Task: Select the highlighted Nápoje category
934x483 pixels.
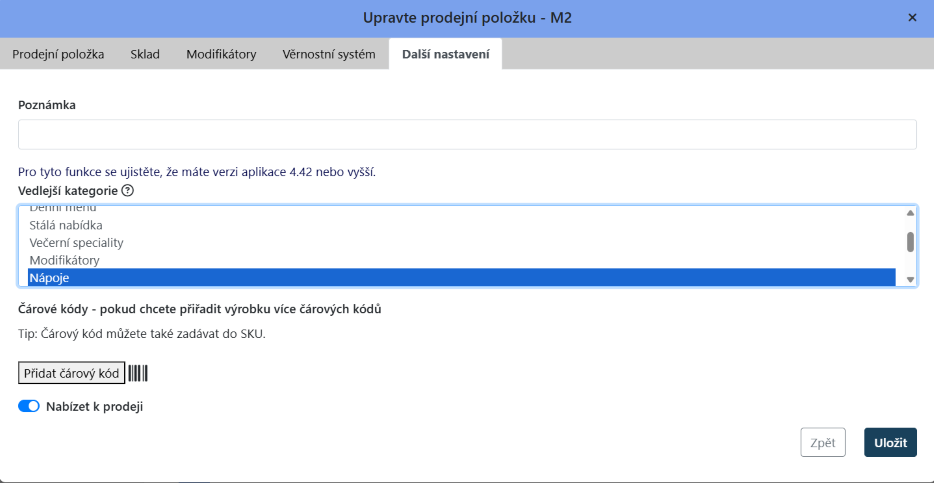Action: click(x=49, y=278)
